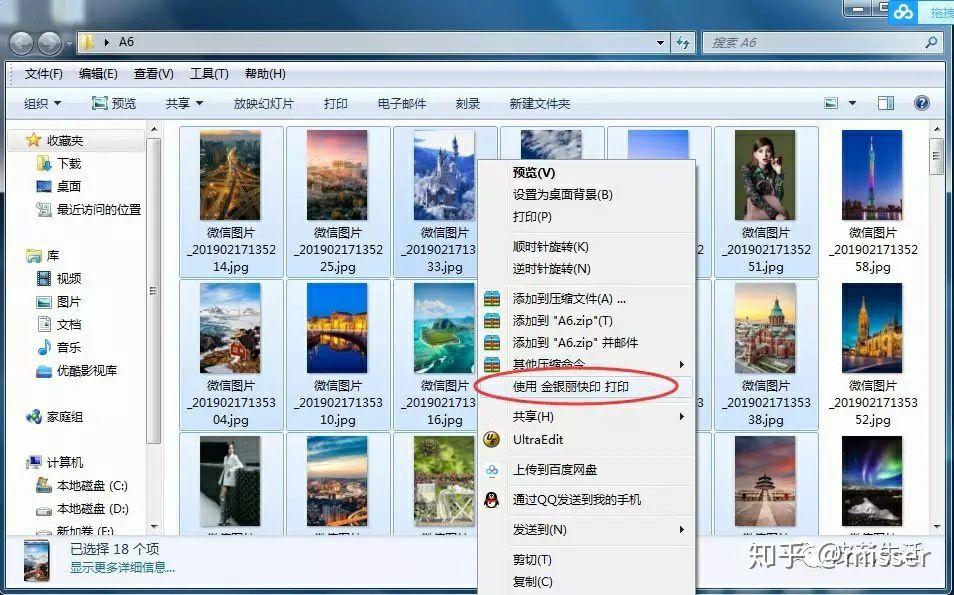Click the 家庭组 icon
The height and width of the screenshot is (595, 954).
tap(33, 417)
